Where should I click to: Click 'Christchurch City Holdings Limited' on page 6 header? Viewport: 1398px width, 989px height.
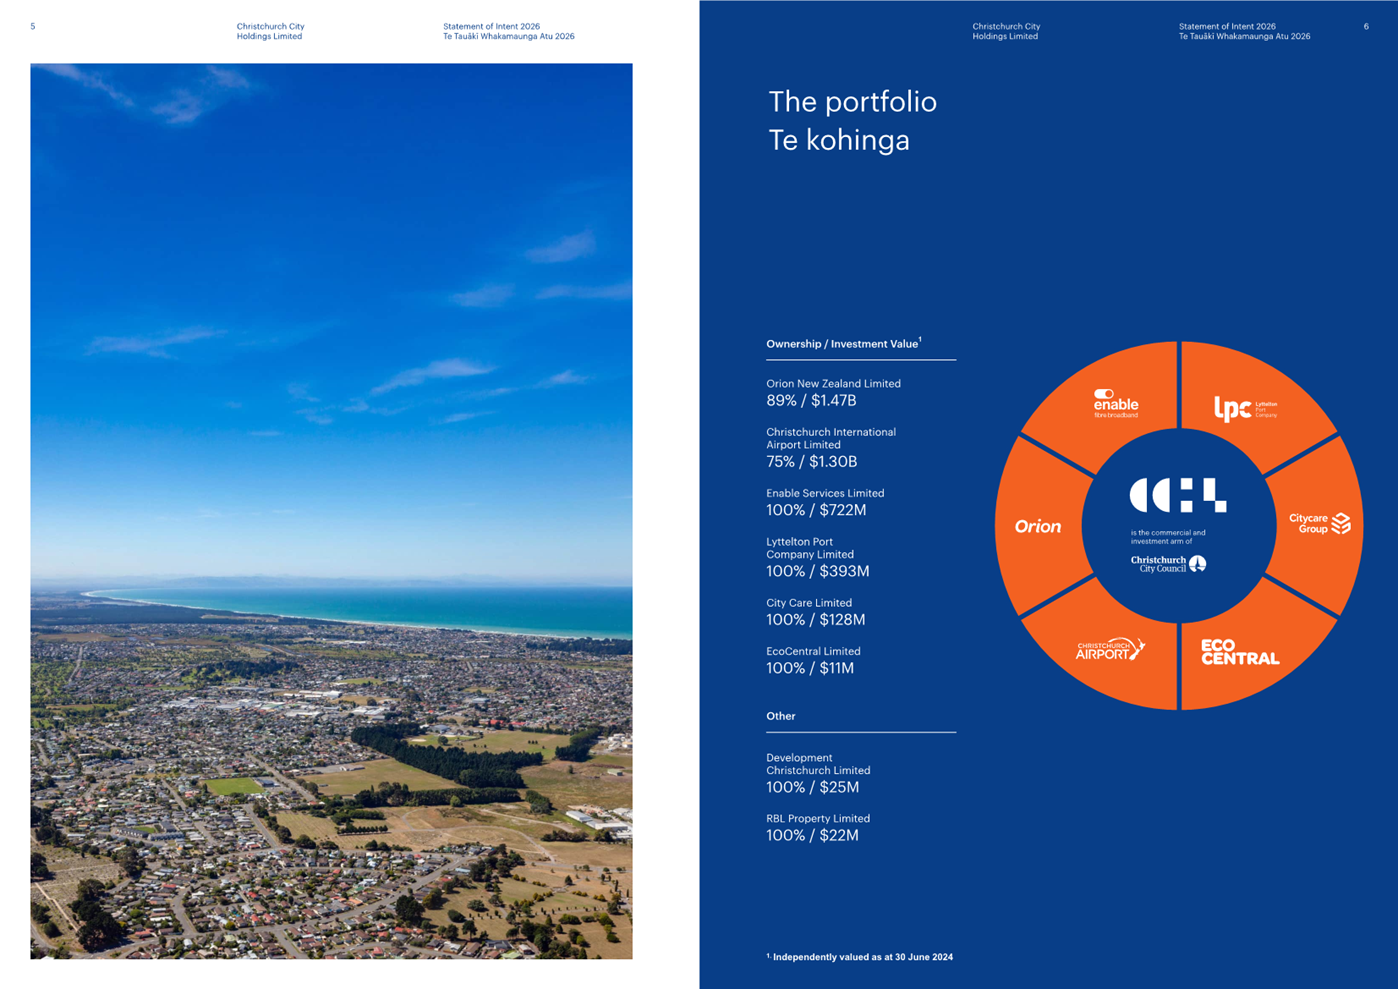tap(1006, 31)
